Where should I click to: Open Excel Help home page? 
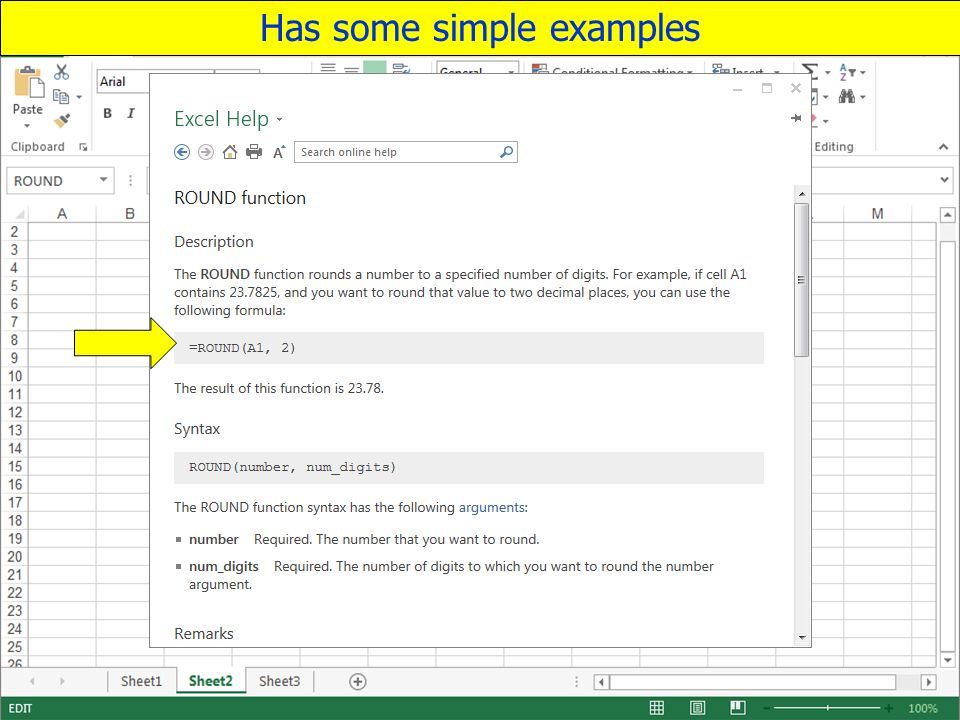230,152
